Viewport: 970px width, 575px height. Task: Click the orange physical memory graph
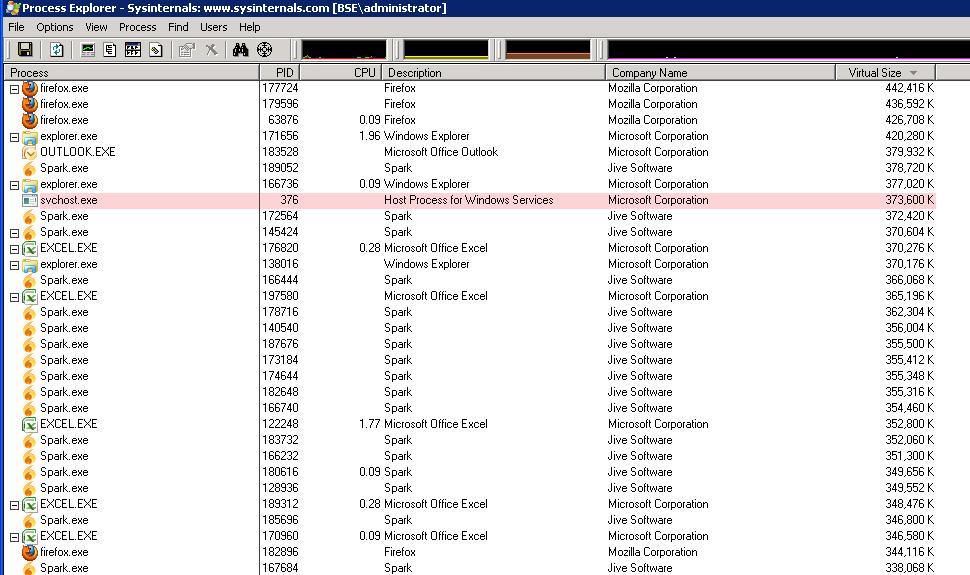(548, 50)
